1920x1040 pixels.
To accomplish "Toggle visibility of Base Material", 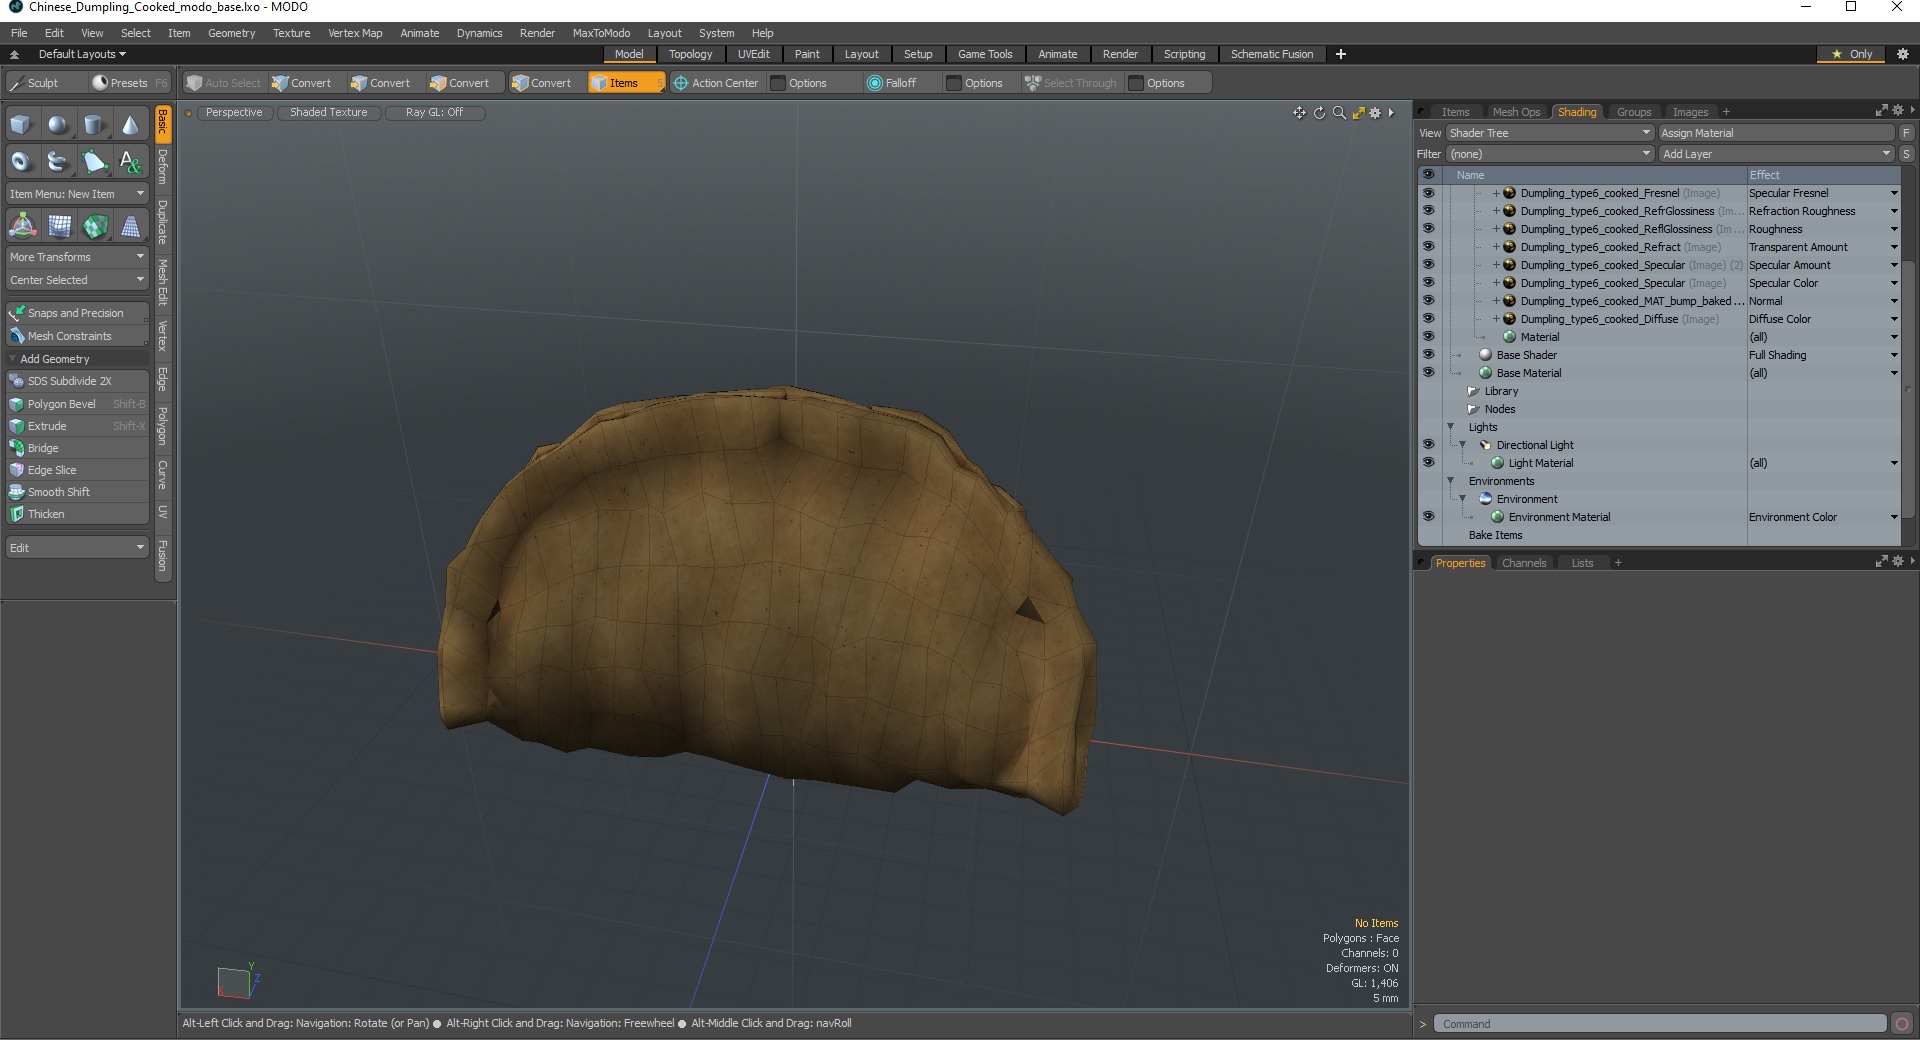I will tap(1428, 373).
